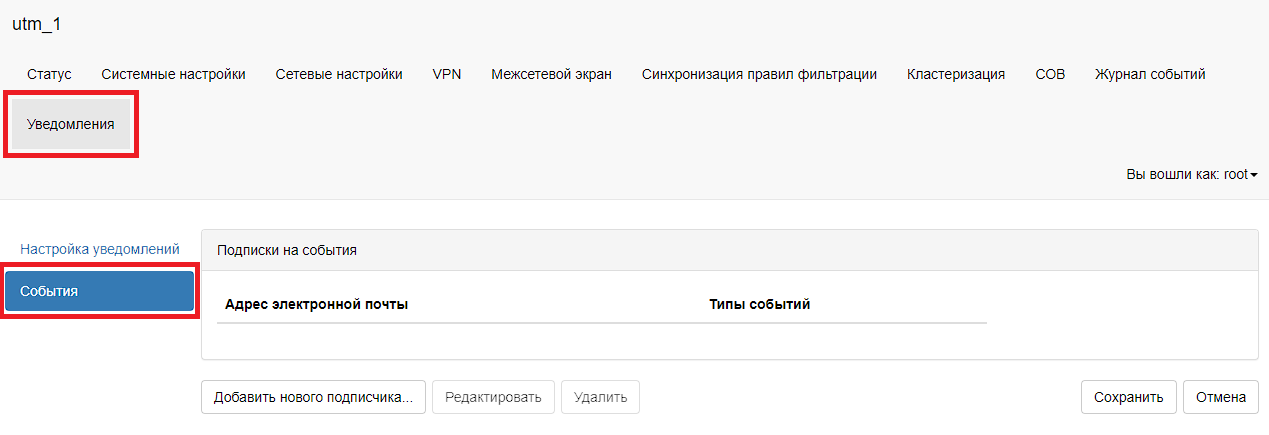Open Межсетевой экран section
This screenshot has height=435, width=1269.
click(551, 74)
